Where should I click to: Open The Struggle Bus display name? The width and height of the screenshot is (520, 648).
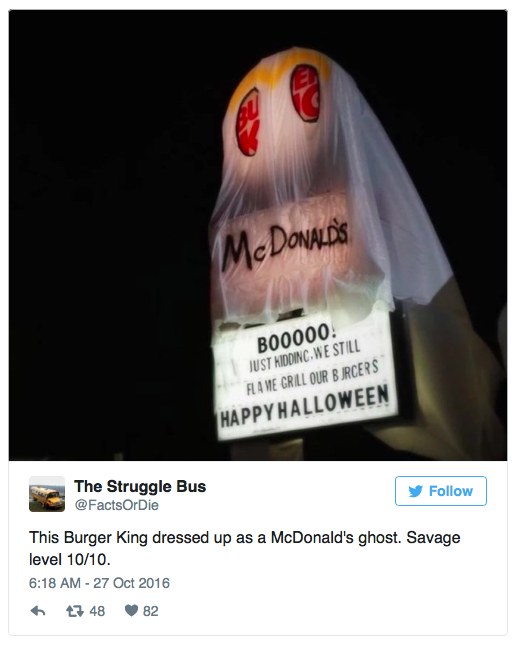[x=140, y=486]
